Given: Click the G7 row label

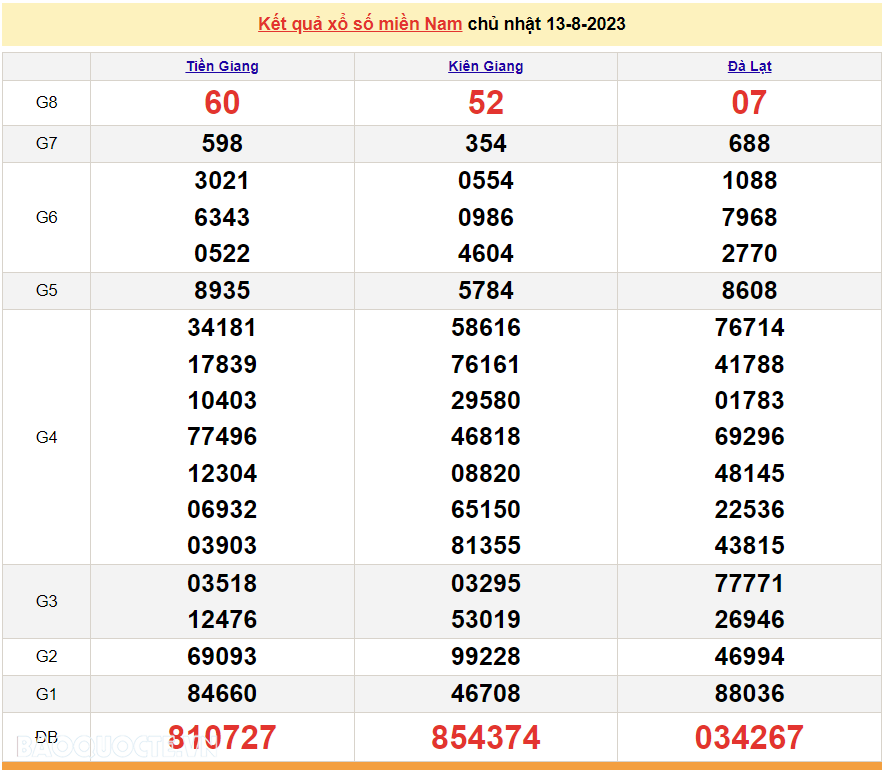Looking at the screenshot, I should (47, 143).
